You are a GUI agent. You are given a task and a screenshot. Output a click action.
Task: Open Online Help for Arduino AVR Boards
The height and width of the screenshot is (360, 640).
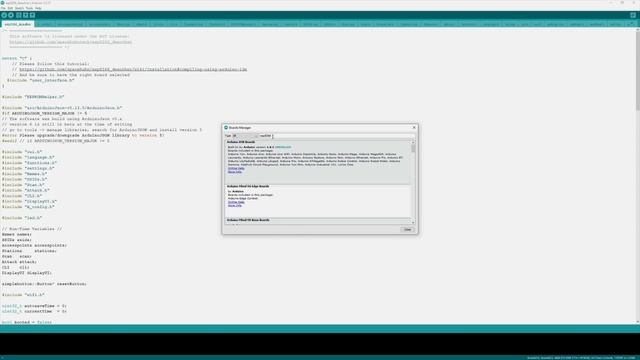tap(236, 168)
